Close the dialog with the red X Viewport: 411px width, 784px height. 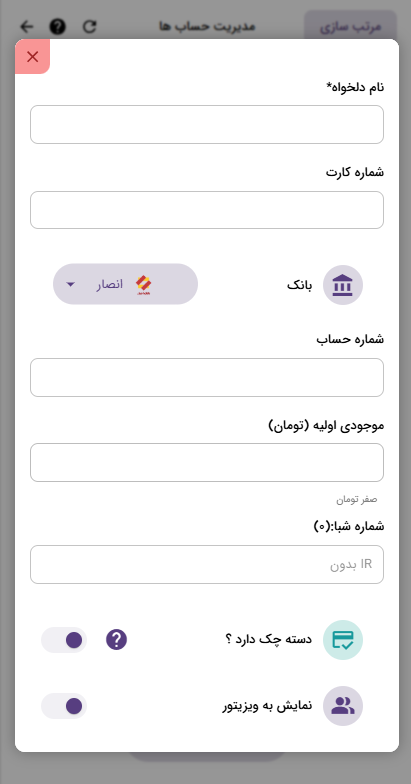click(32, 56)
